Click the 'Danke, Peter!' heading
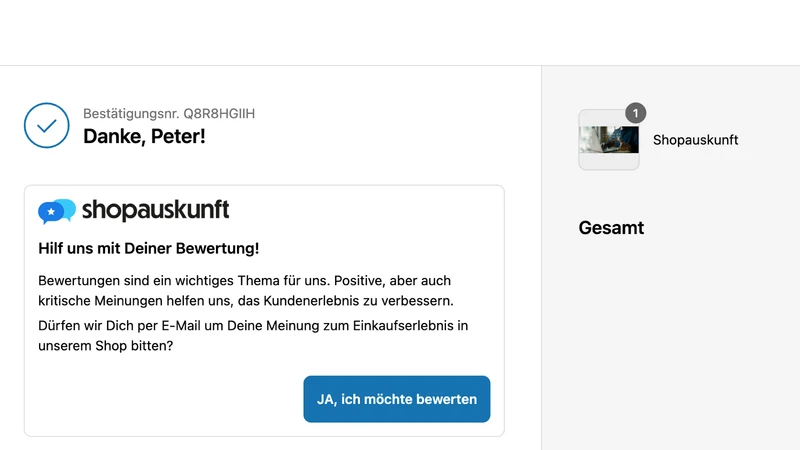The width and height of the screenshot is (800, 450). (x=144, y=136)
